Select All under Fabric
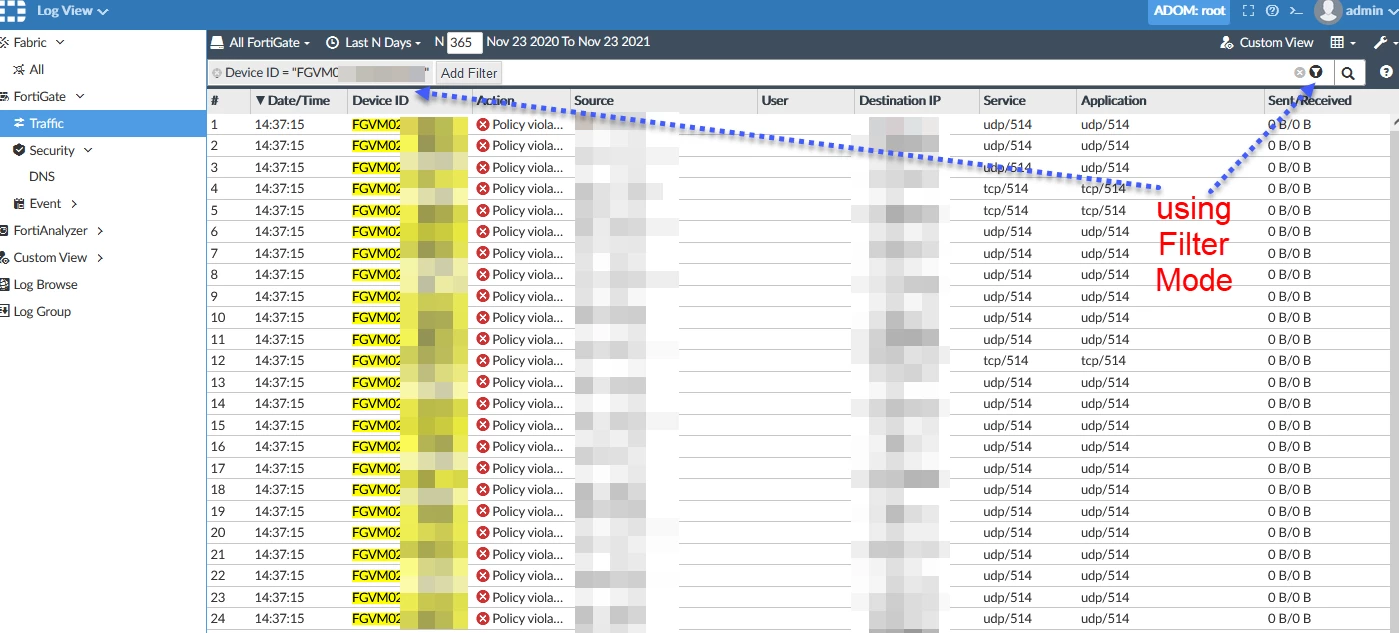Viewport: 1399px width, 633px height. 36,70
